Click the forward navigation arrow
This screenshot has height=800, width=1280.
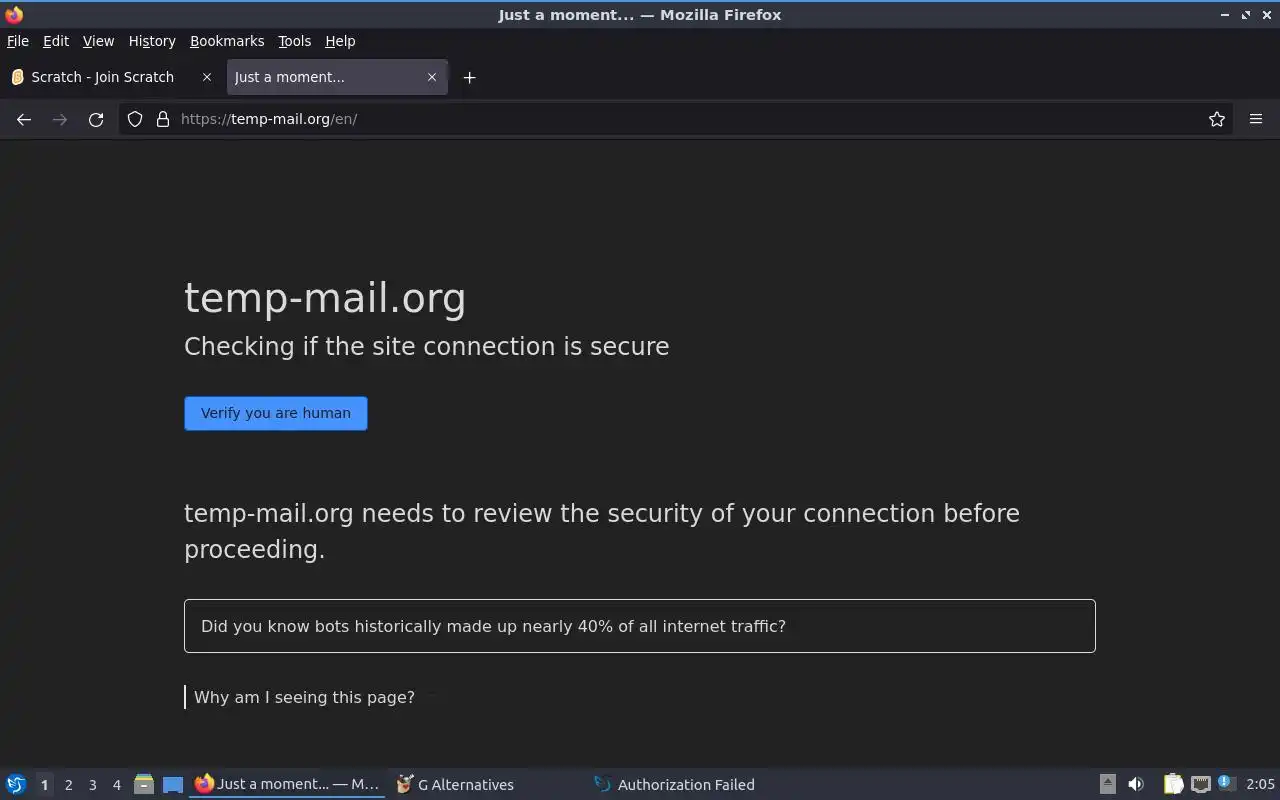(60, 119)
